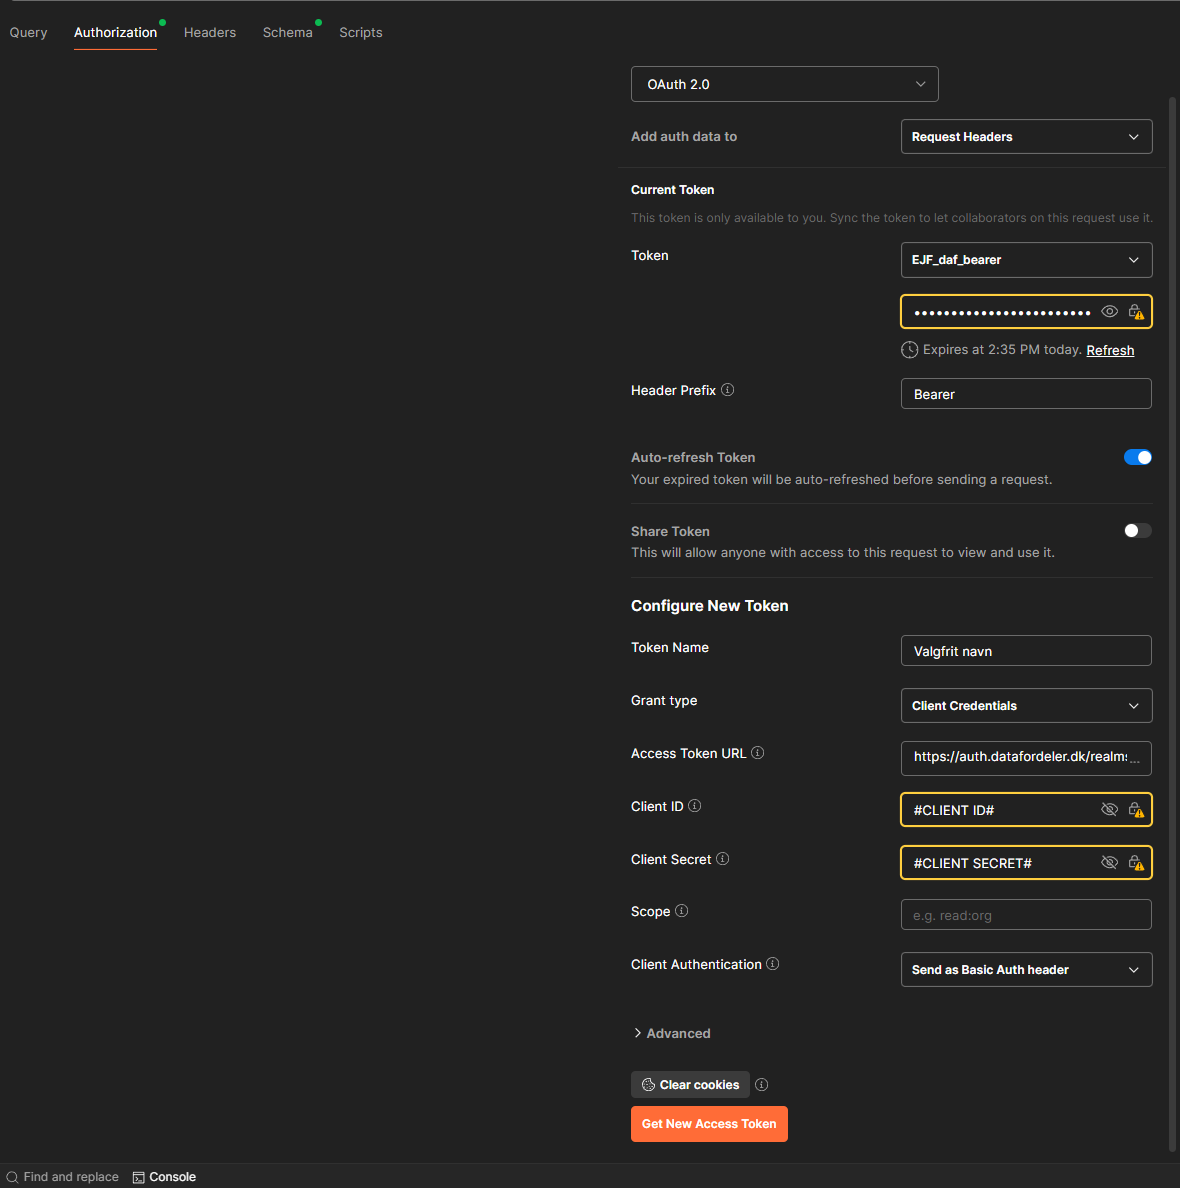The height and width of the screenshot is (1188, 1180).
Task: Click the info icon beside Clear cookies button
Action: click(x=762, y=1085)
